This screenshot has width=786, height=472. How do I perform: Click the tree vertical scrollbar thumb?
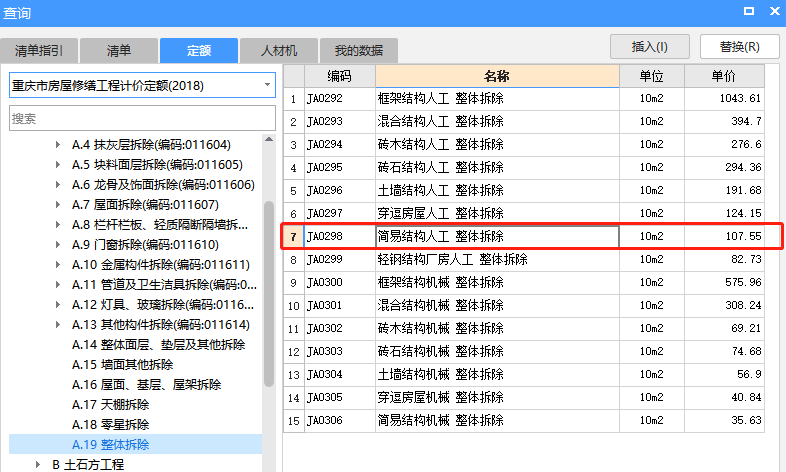coord(269,294)
